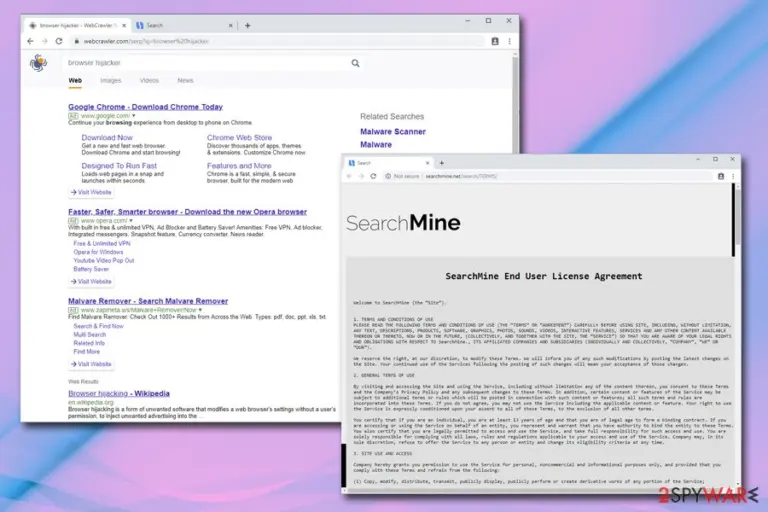The height and width of the screenshot is (512, 768).
Task: Click the WebCrawler spider logo
Action: [x=38, y=63]
